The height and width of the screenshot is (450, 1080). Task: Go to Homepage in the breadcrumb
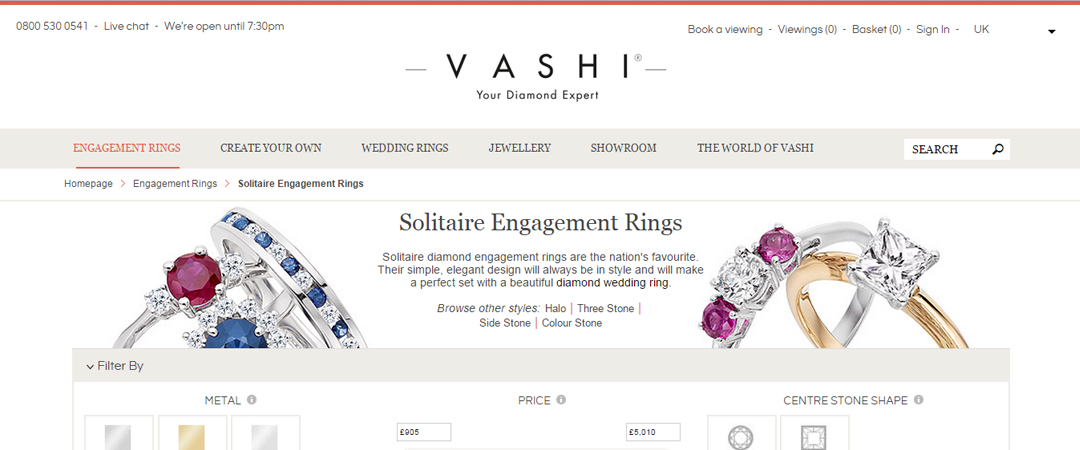pos(88,184)
